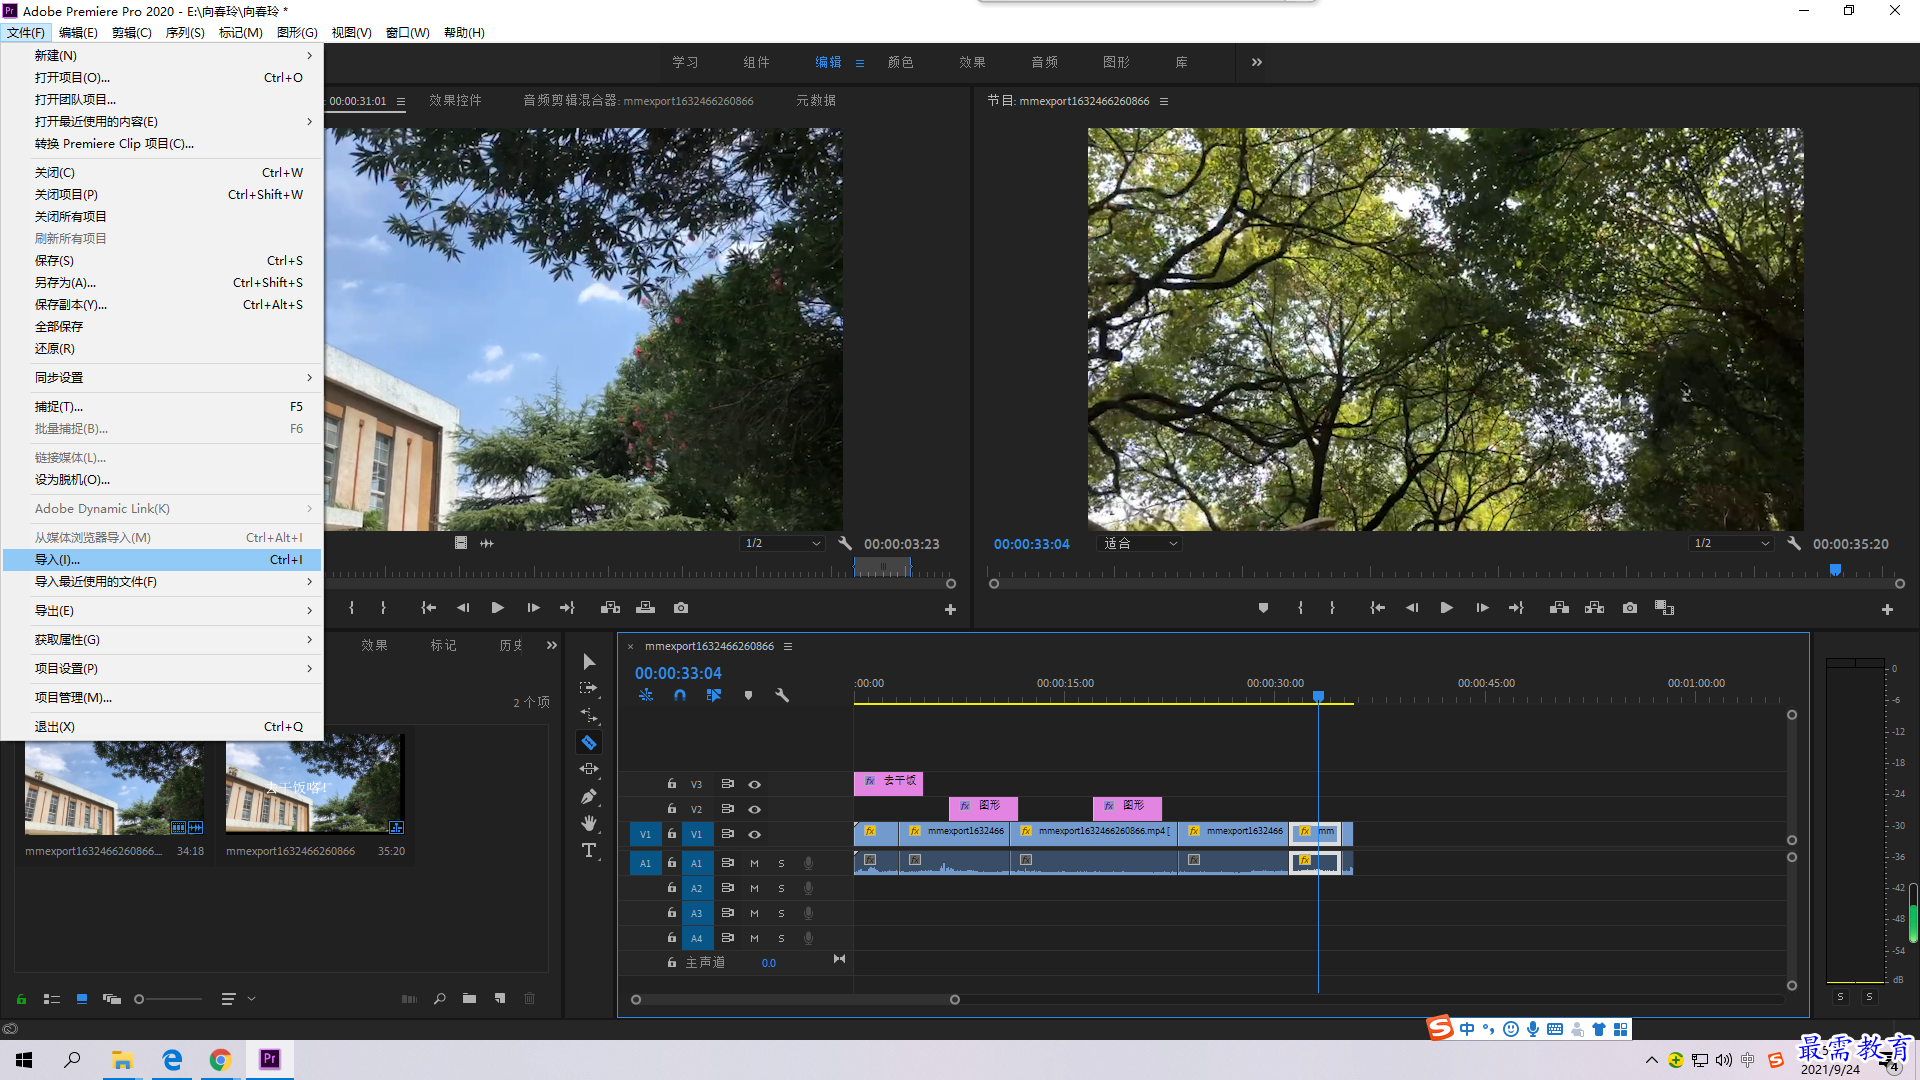Choose 退出(X) from the File menu
This screenshot has height=1080, width=1920.
(161, 726)
